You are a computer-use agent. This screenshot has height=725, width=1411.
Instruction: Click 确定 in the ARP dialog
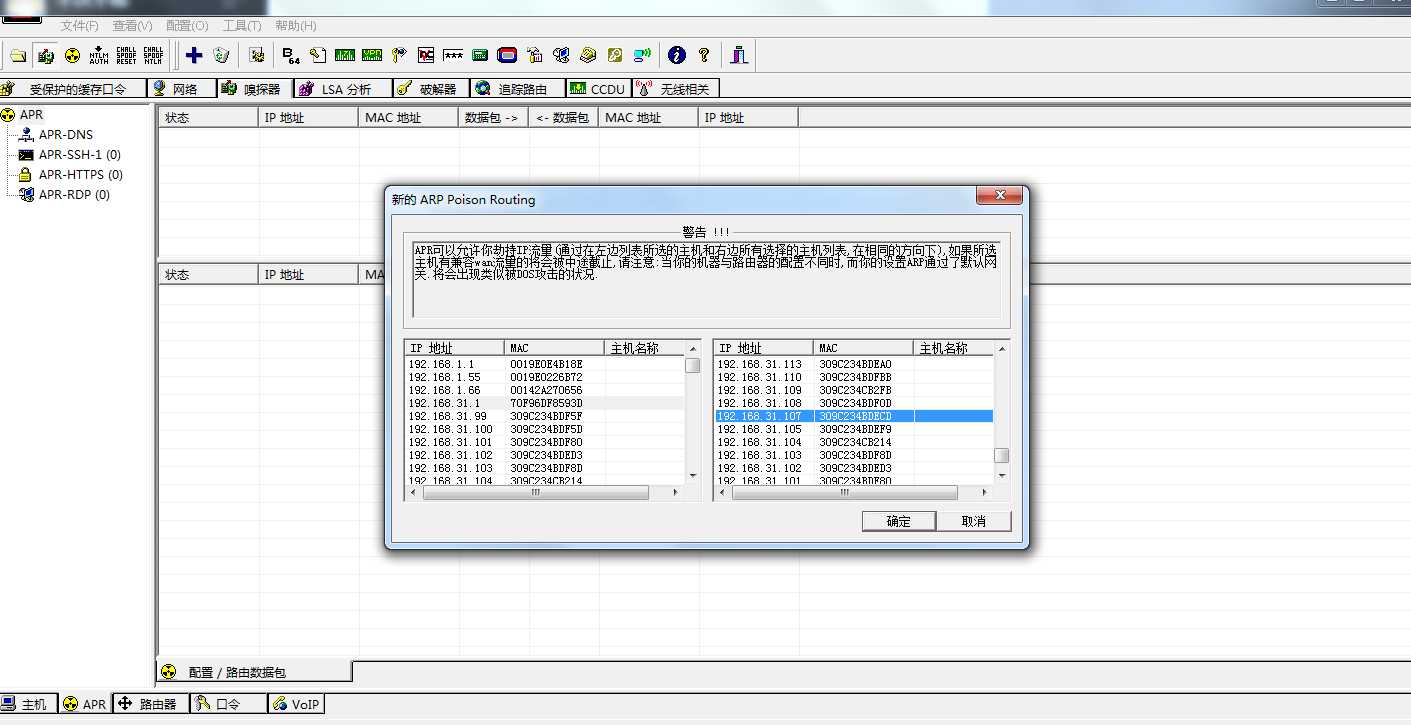click(899, 521)
